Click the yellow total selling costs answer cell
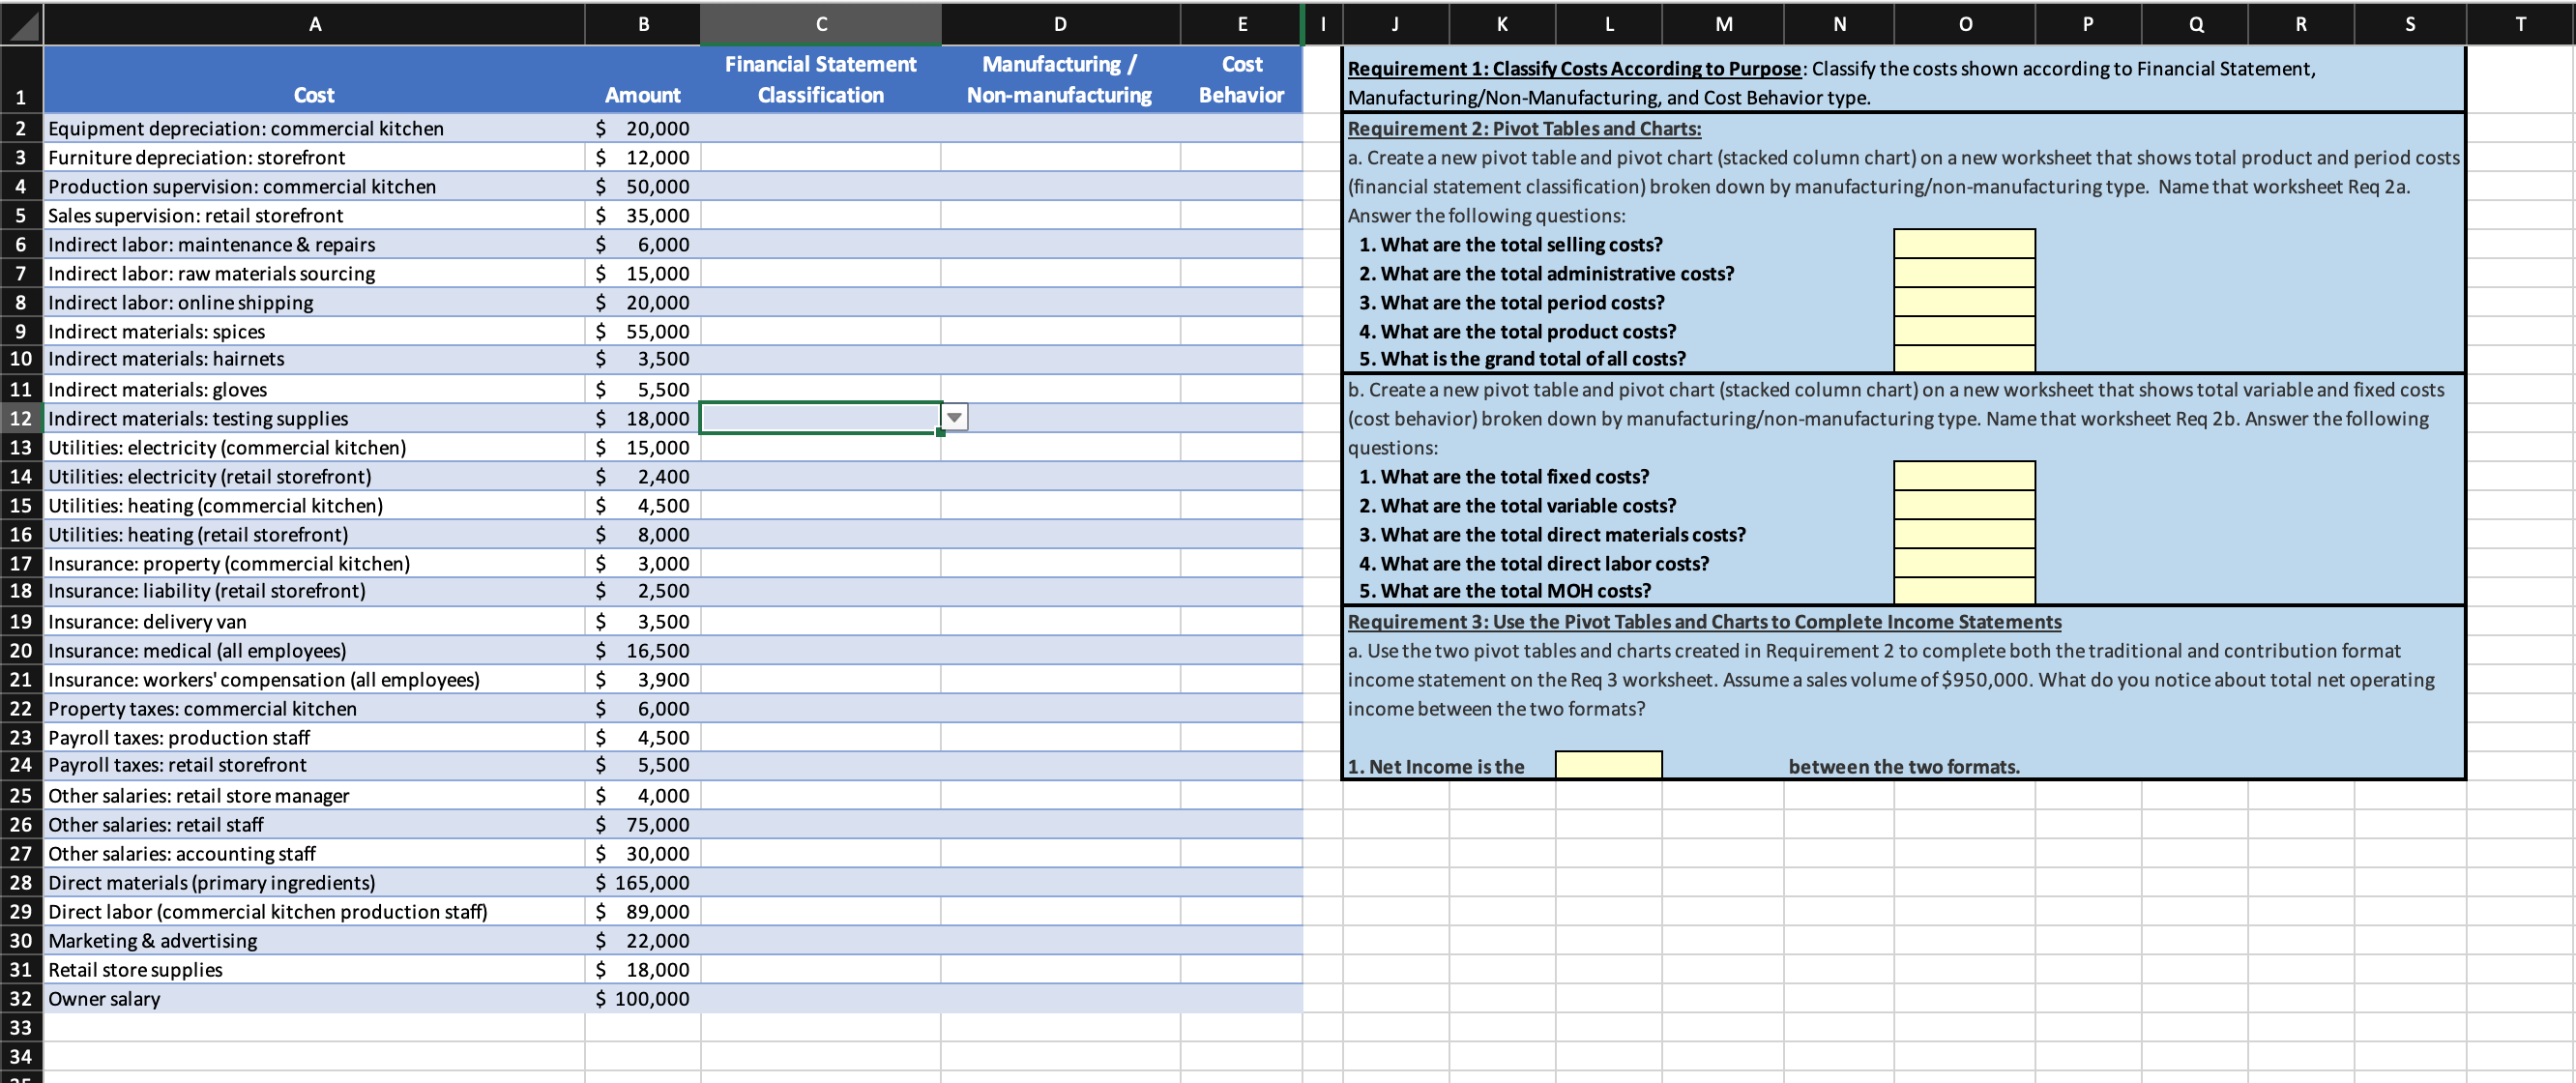2576x1083 pixels. click(1963, 244)
